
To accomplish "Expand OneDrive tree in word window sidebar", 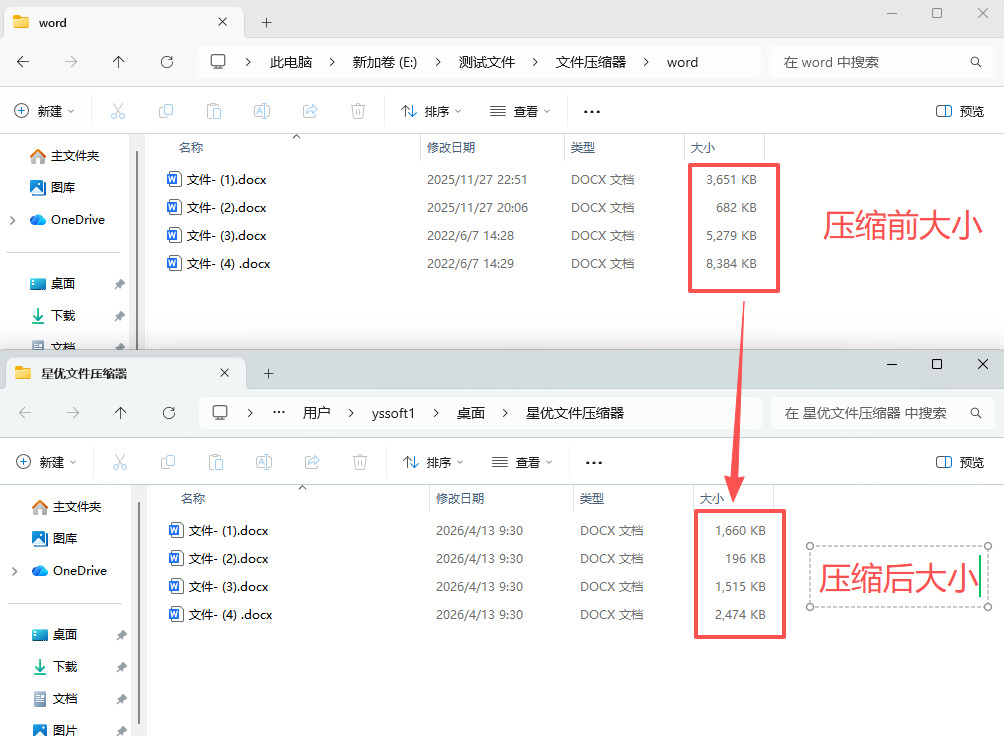I will tap(13, 220).
